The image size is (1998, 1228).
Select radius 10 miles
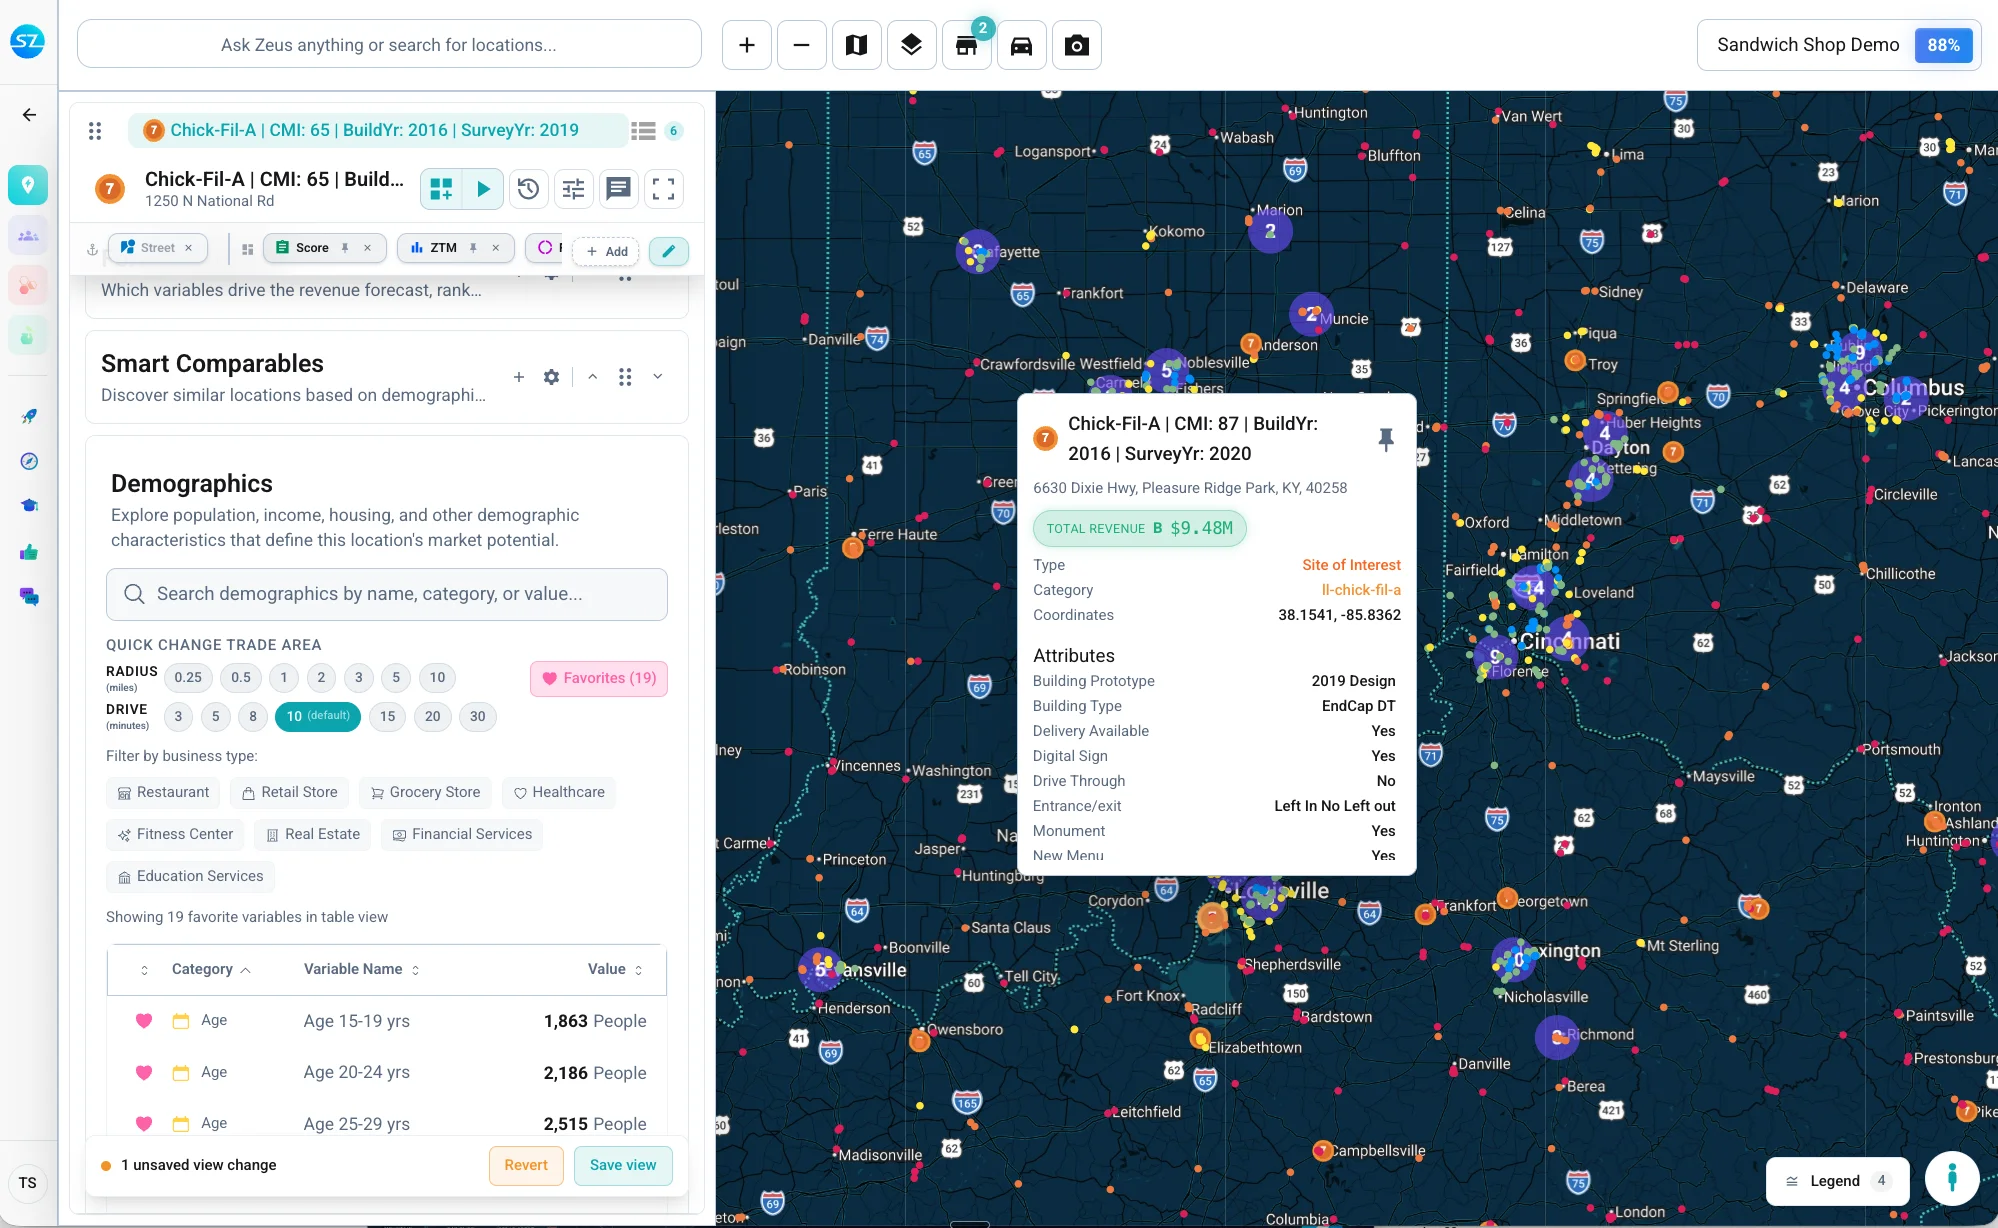438,678
